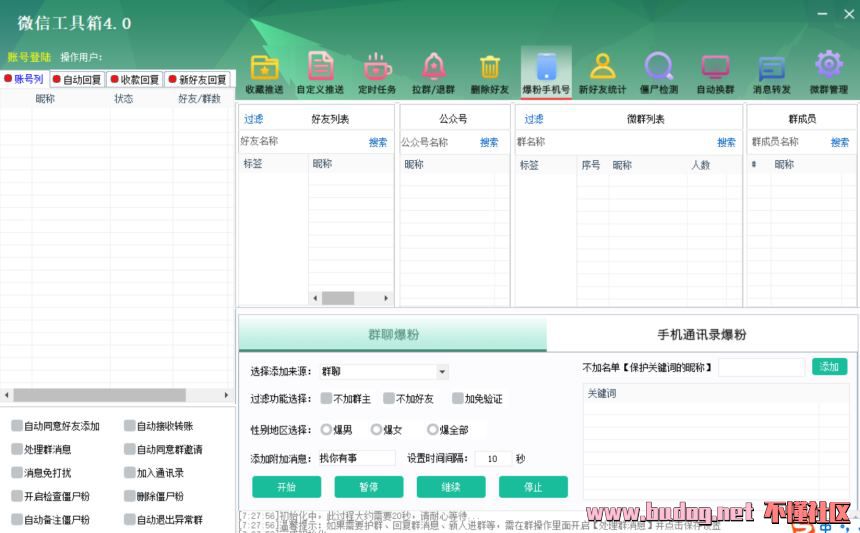Enable the 不加好友 checkbox
Screen dimensions: 860x533
389,398
